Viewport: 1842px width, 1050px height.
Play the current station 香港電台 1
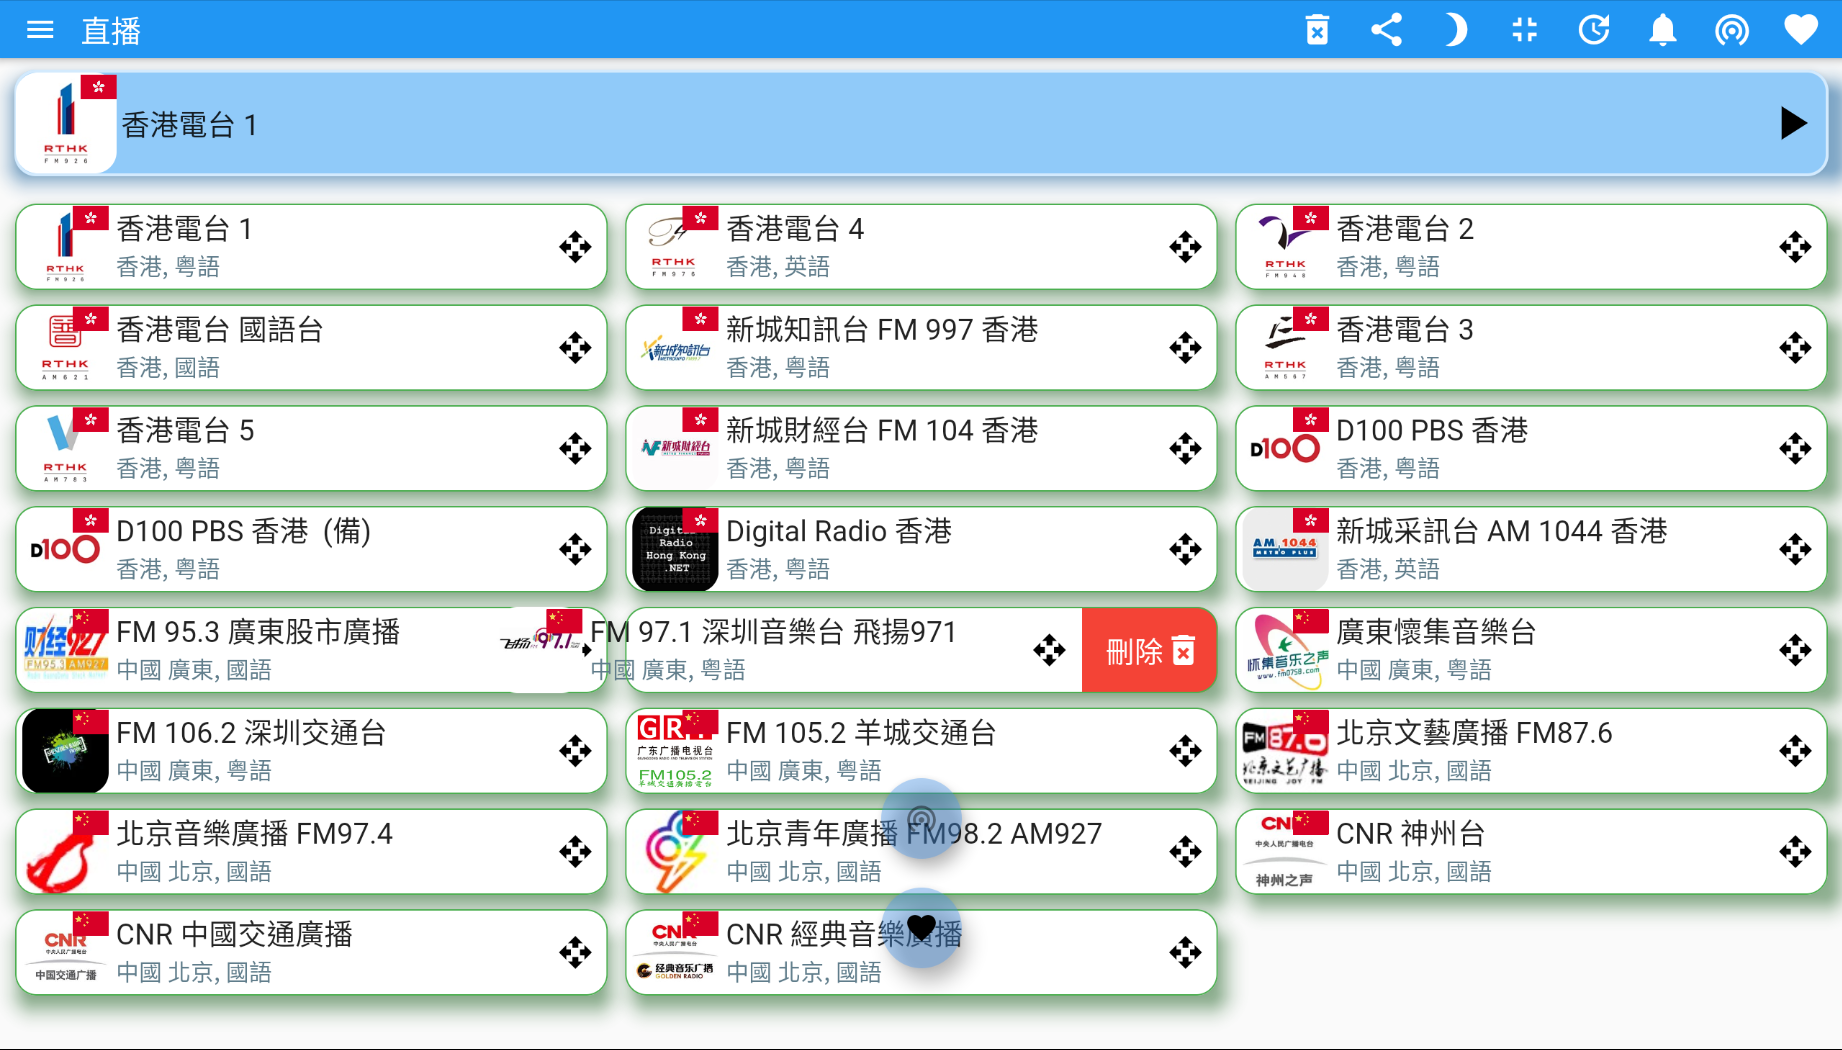point(1794,123)
